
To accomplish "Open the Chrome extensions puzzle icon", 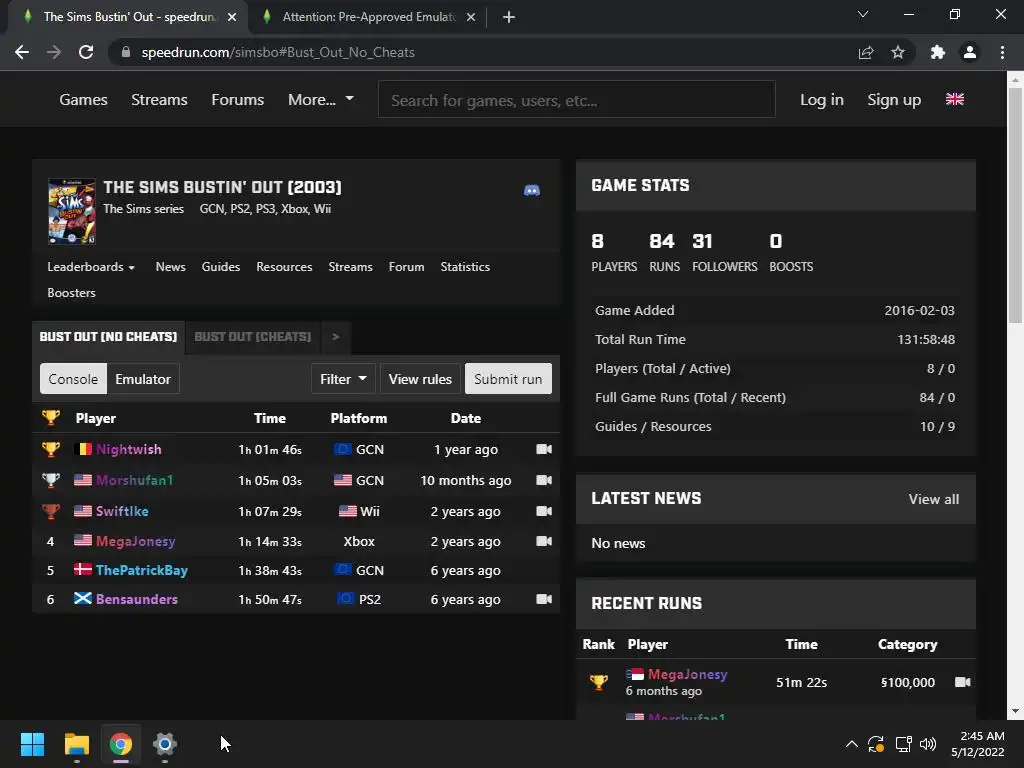I will click(x=937, y=52).
